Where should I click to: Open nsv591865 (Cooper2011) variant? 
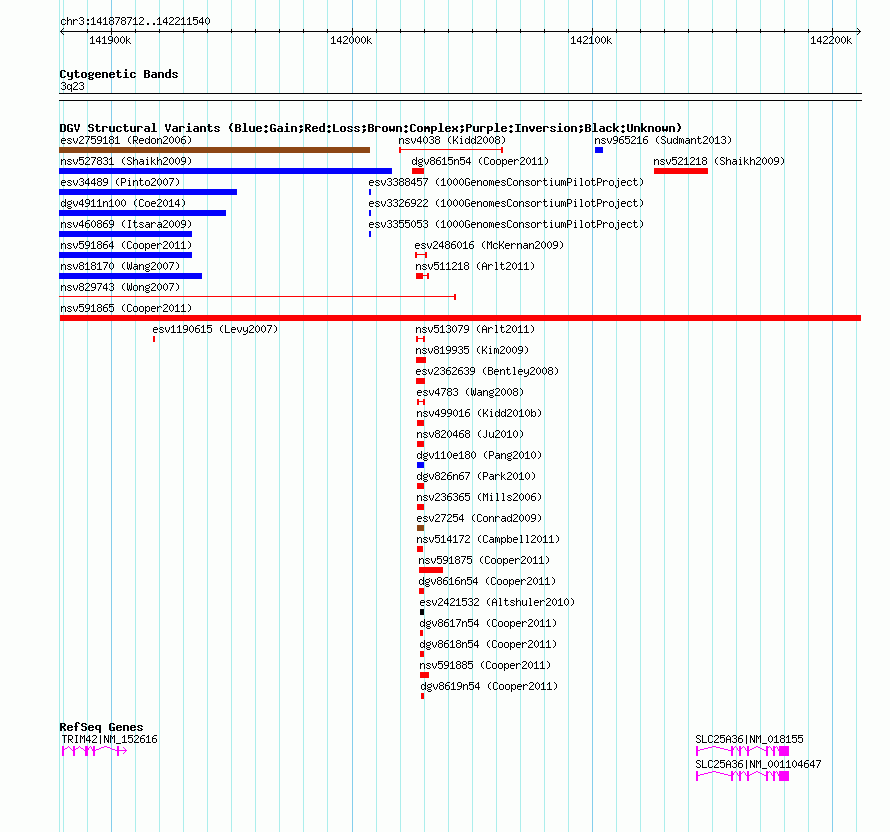[126, 308]
